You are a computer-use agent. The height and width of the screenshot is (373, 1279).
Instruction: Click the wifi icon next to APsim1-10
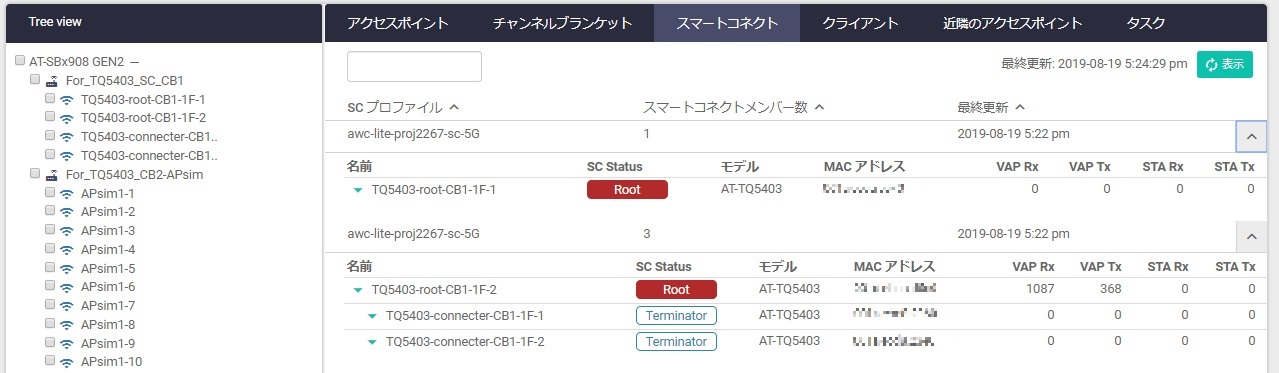point(67,362)
